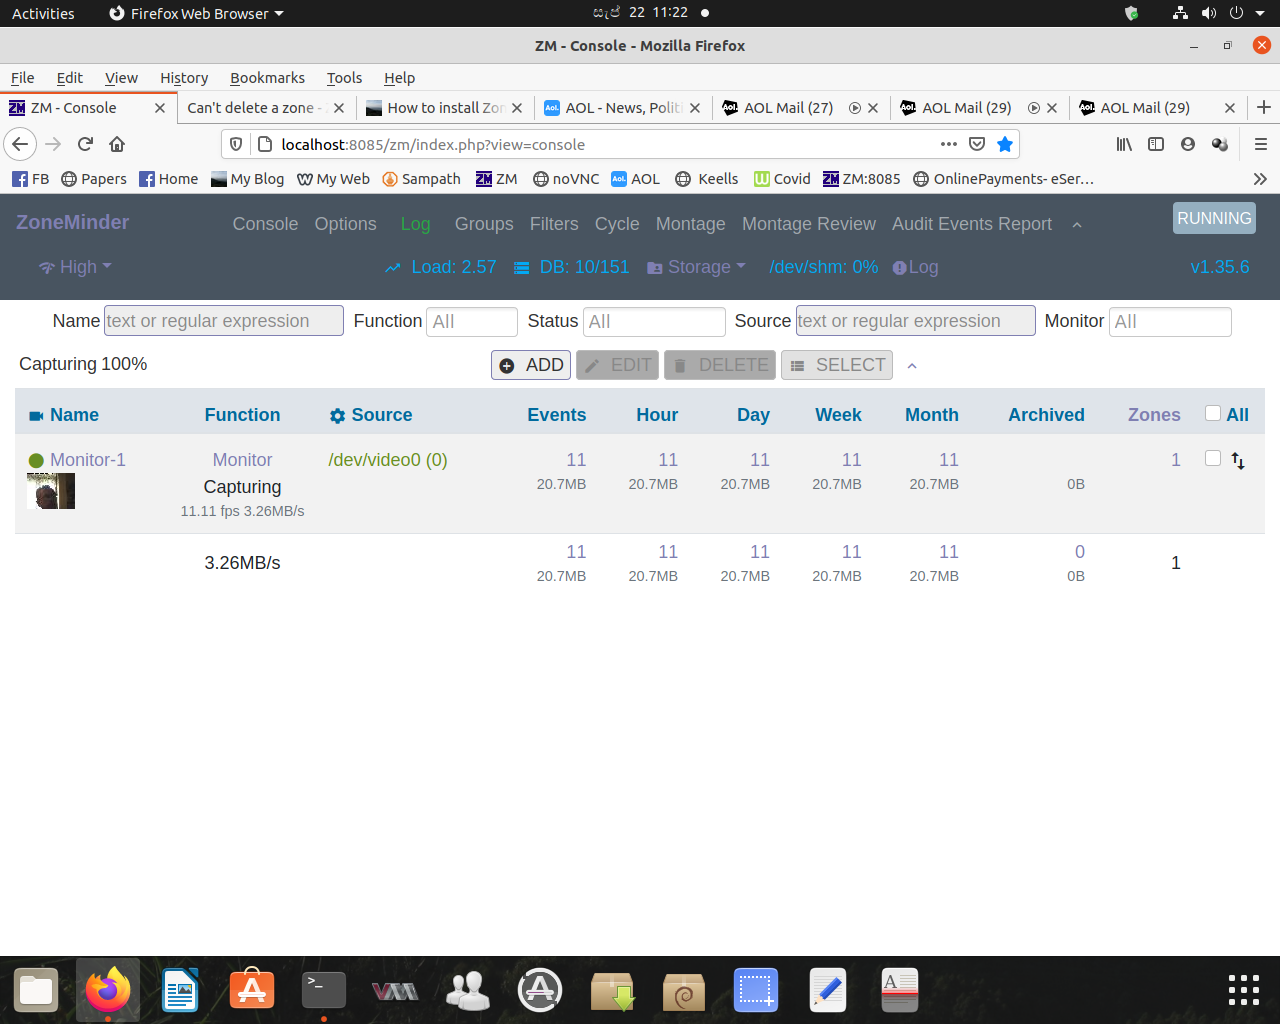Open Ubuntu Software from dock
The height and width of the screenshot is (1024, 1280).
tap(252, 990)
